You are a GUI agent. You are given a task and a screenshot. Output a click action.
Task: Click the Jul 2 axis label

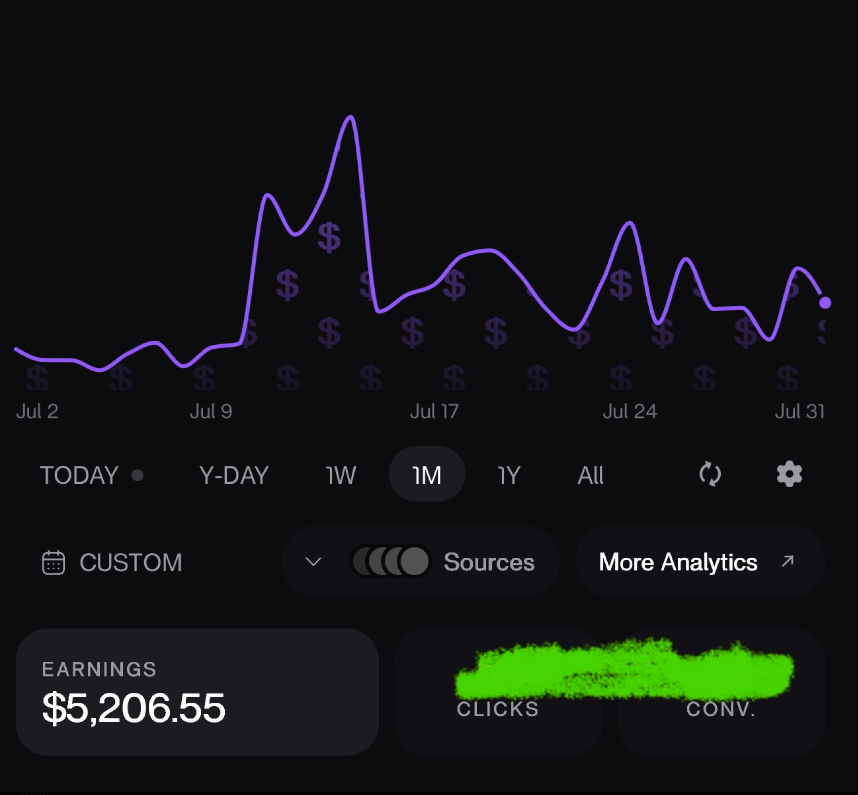37,411
